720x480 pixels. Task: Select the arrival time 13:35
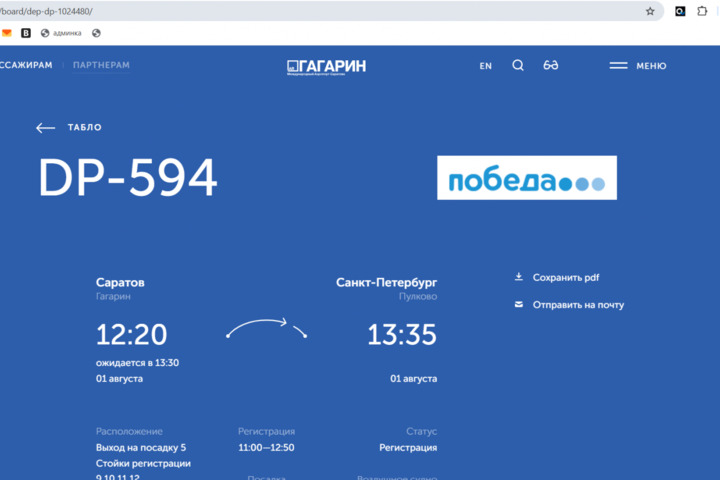[x=402, y=334]
